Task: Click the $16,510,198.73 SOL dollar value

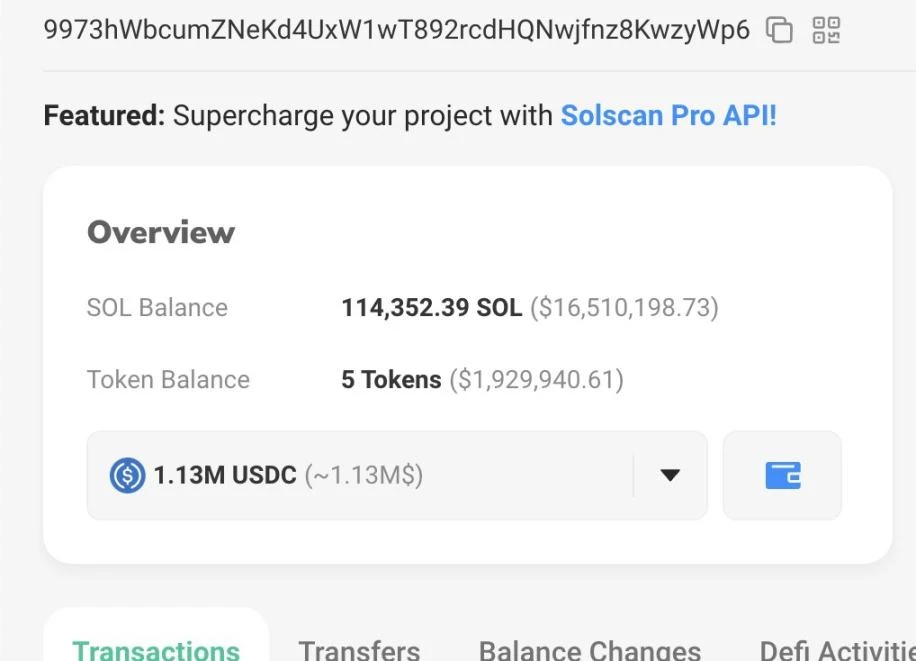Action: coord(624,307)
